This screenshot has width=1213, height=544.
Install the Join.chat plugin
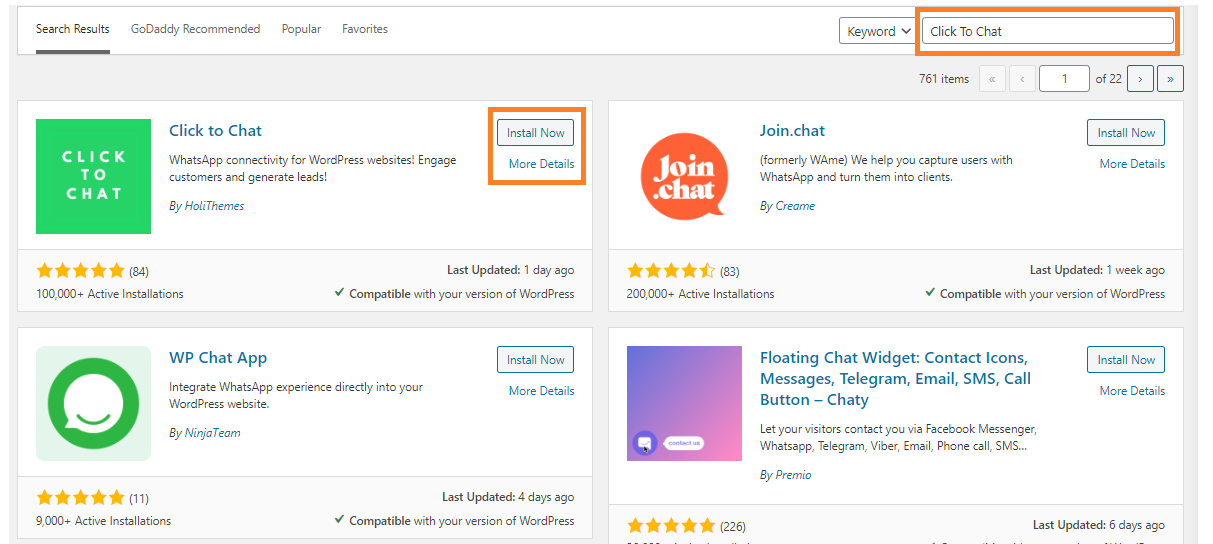tap(1126, 133)
